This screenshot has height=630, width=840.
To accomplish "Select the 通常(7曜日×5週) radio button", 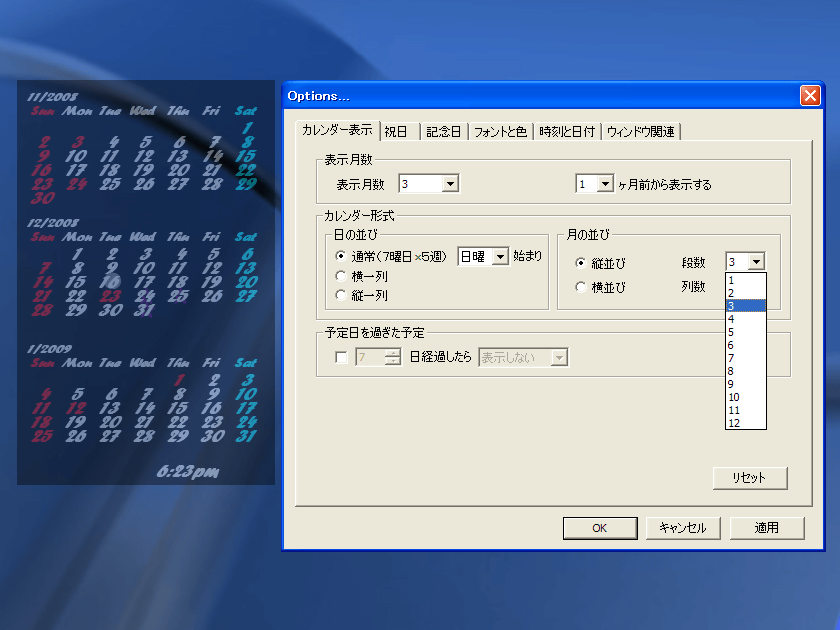I will [340, 256].
